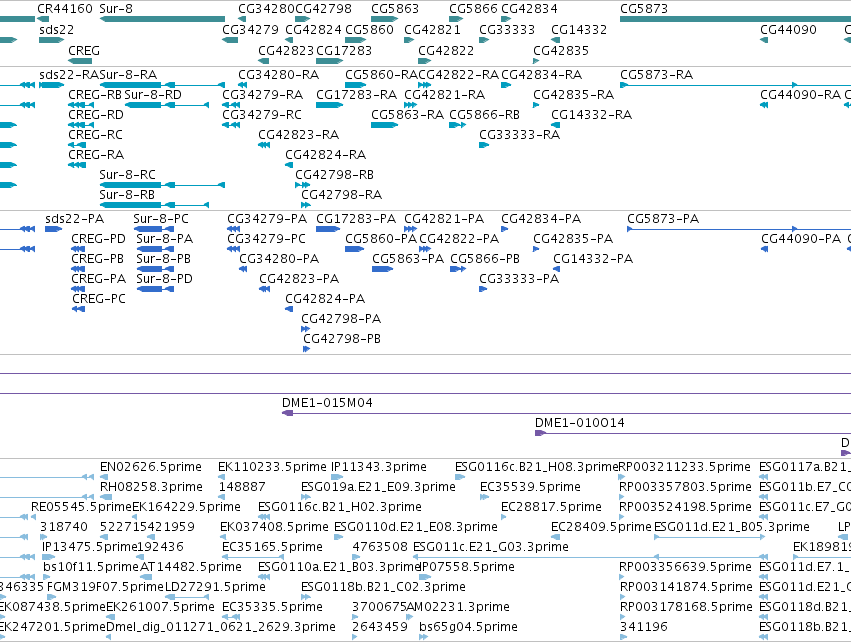The height and width of the screenshot is (642, 851).
Task: Click the Sur-8-PC protein label
Action: pyautogui.click(x=161, y=219)
